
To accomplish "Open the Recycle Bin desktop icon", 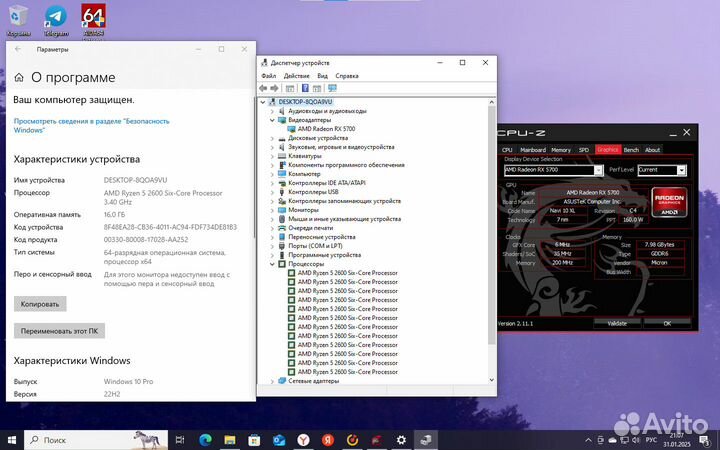I will click(18, 20).
